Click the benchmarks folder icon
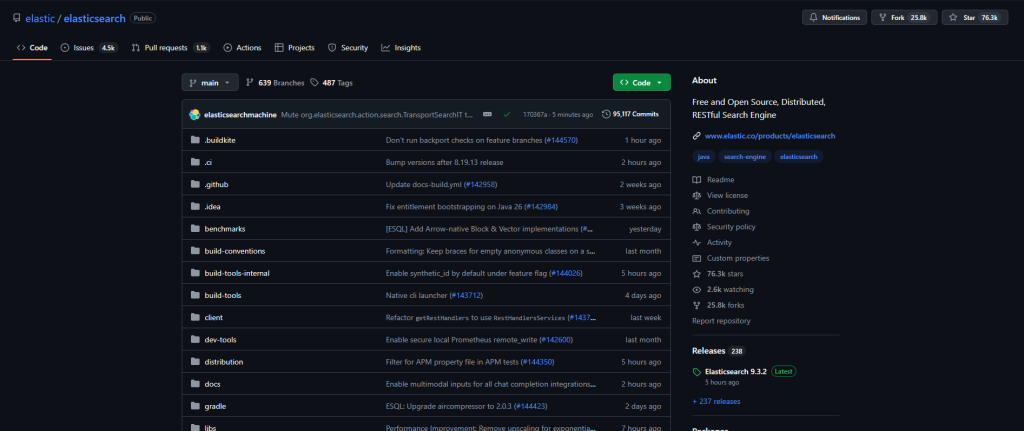Screen dimensions: 1024x431 coord(195,229)
